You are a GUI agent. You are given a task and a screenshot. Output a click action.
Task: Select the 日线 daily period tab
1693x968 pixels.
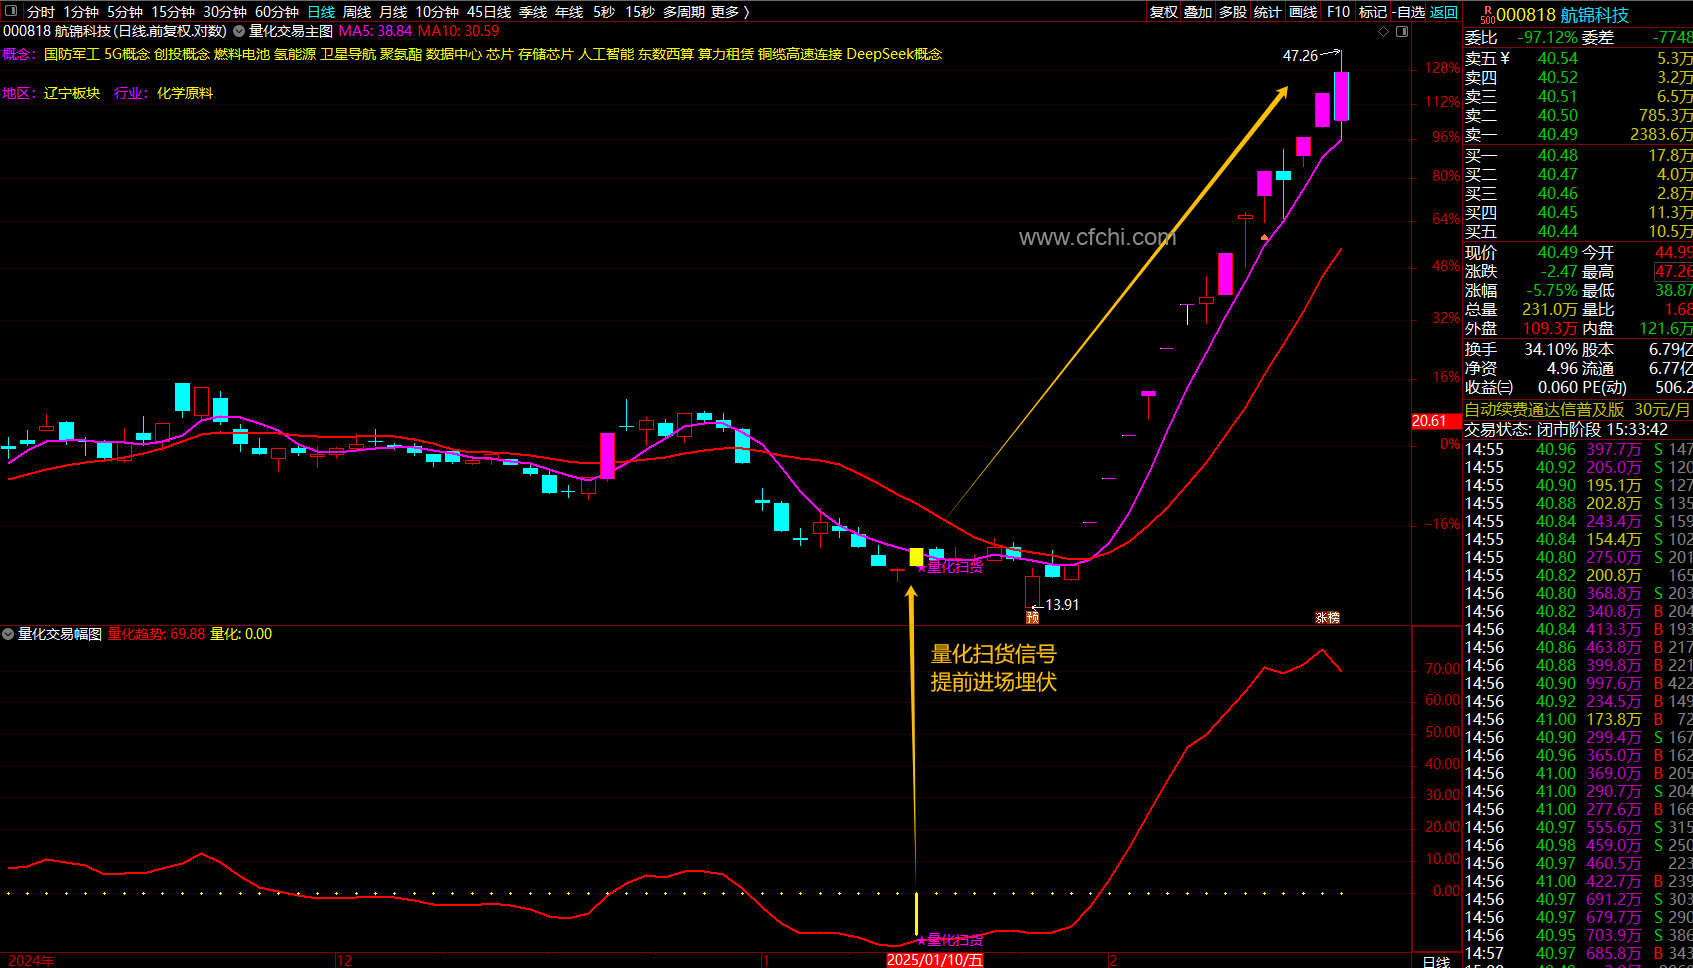point(321,12)
